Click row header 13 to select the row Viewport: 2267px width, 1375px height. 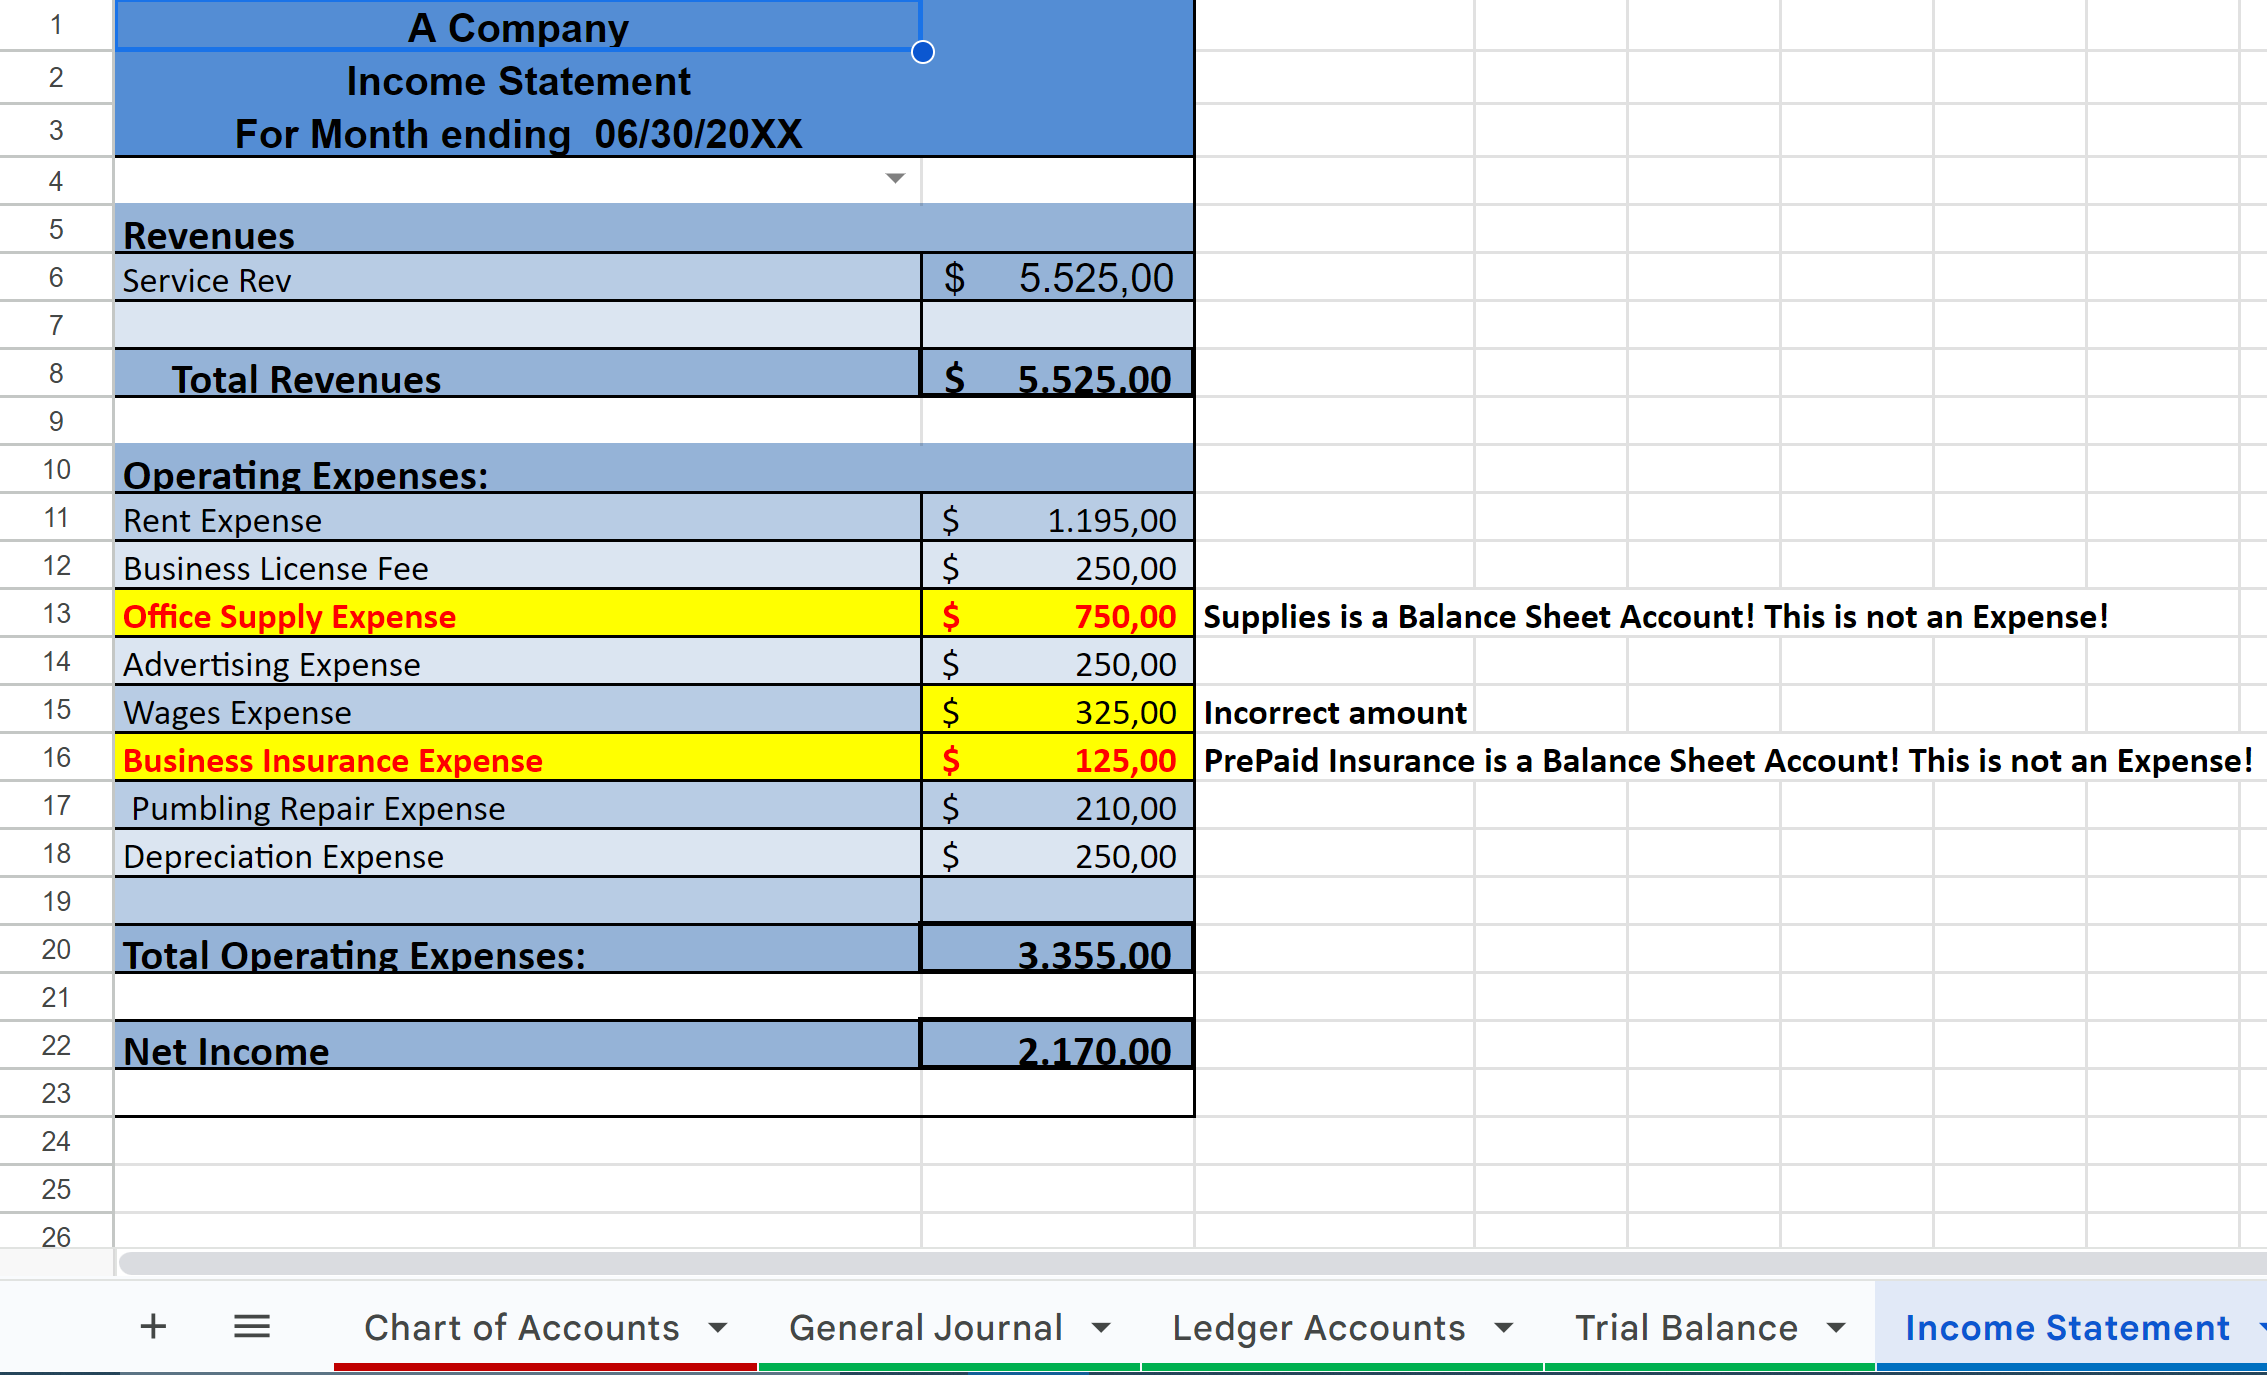click(x=55, y=613)
